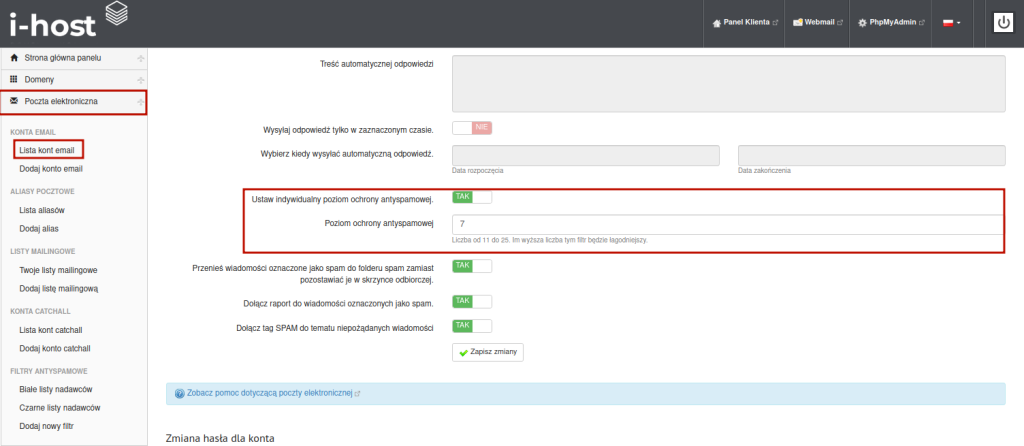Enable sending reply only in selected time
The width and height of the screenshot is (1024, 446).
click(x=472, y=128)
